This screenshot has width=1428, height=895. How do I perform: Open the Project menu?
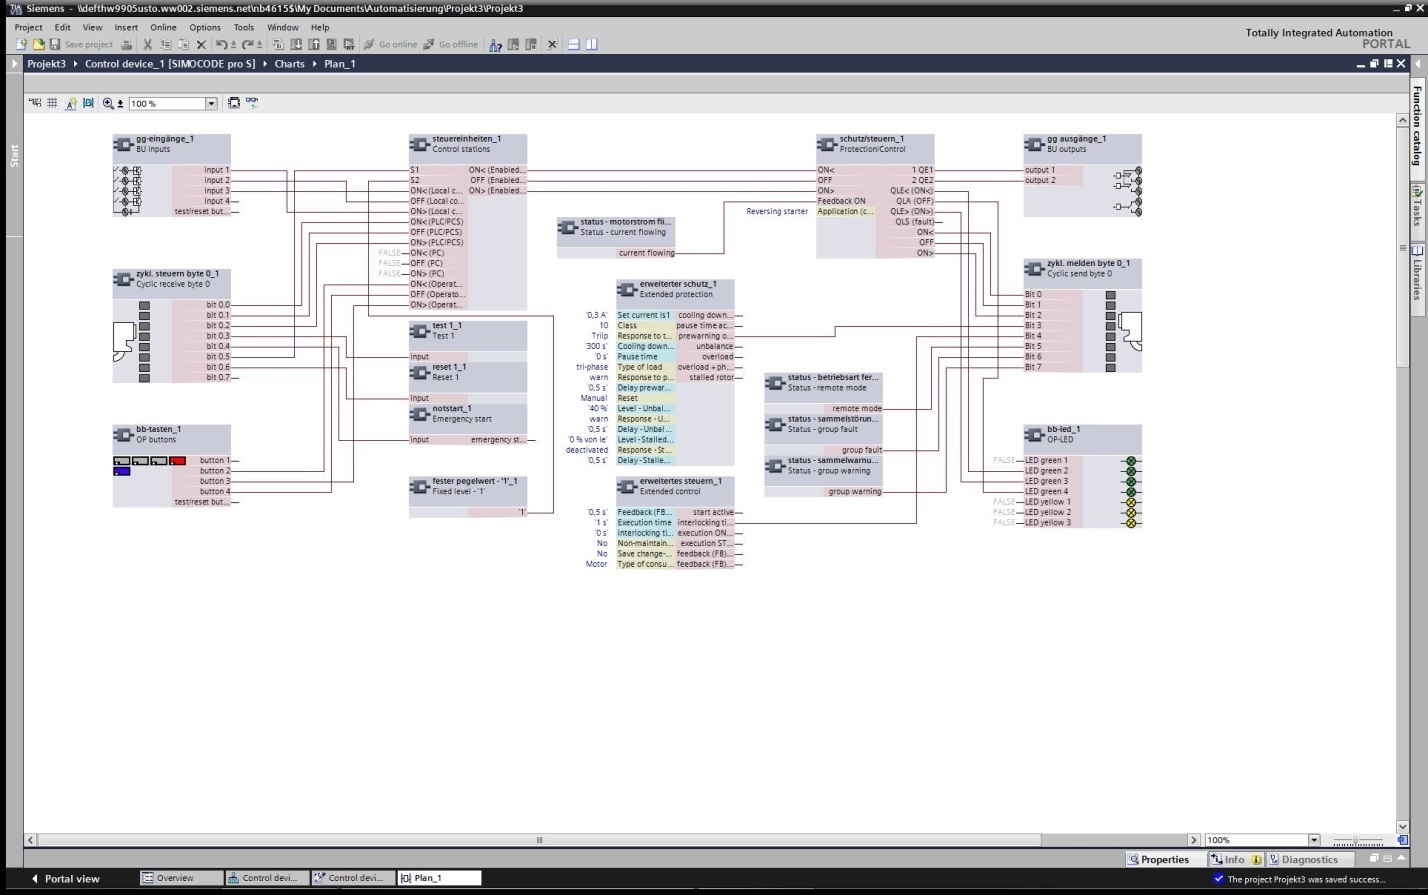28,28
